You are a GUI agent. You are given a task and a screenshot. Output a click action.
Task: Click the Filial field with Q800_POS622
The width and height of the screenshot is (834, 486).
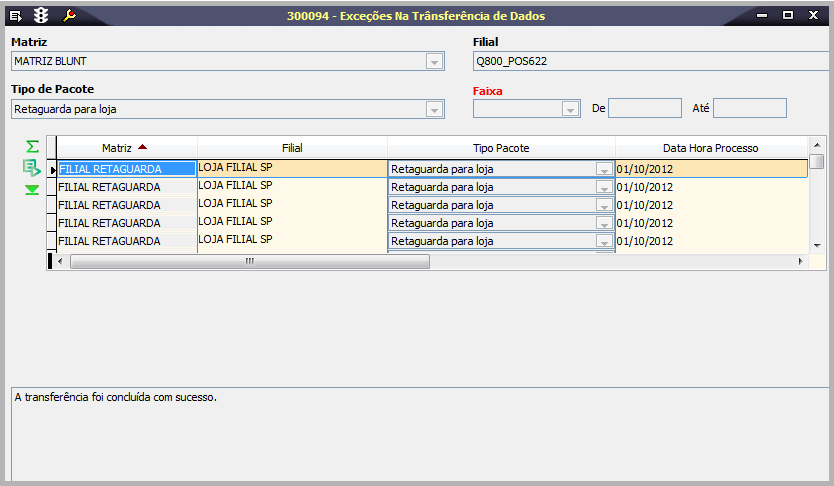coord(650,61)
